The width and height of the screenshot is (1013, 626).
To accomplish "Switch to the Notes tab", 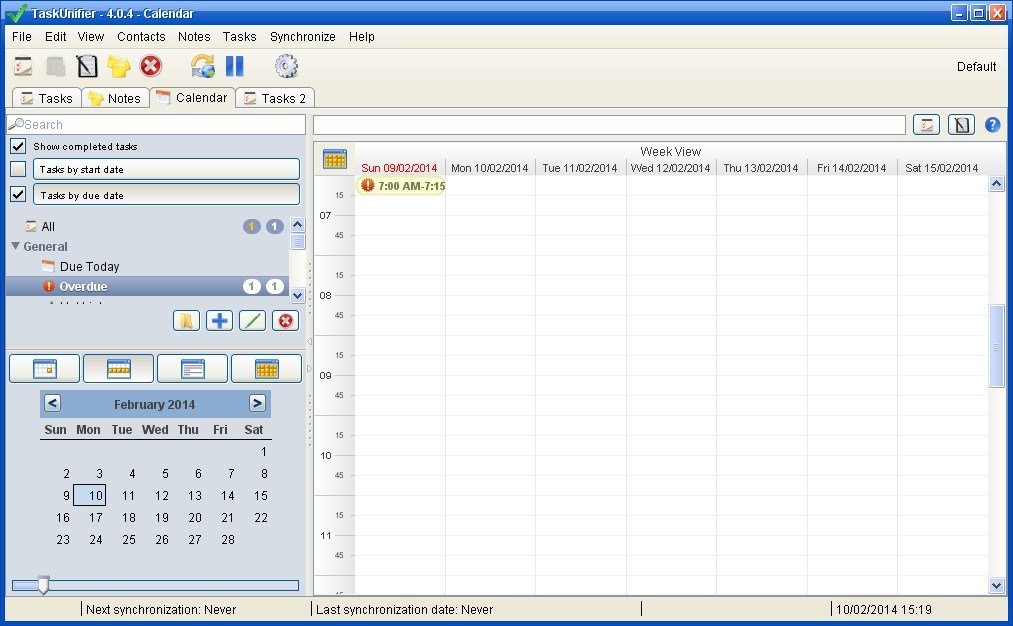I will click(115, 98).
